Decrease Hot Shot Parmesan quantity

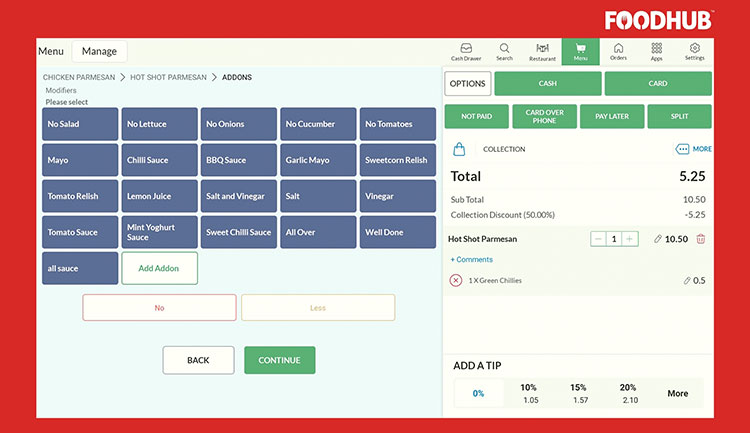598,239
